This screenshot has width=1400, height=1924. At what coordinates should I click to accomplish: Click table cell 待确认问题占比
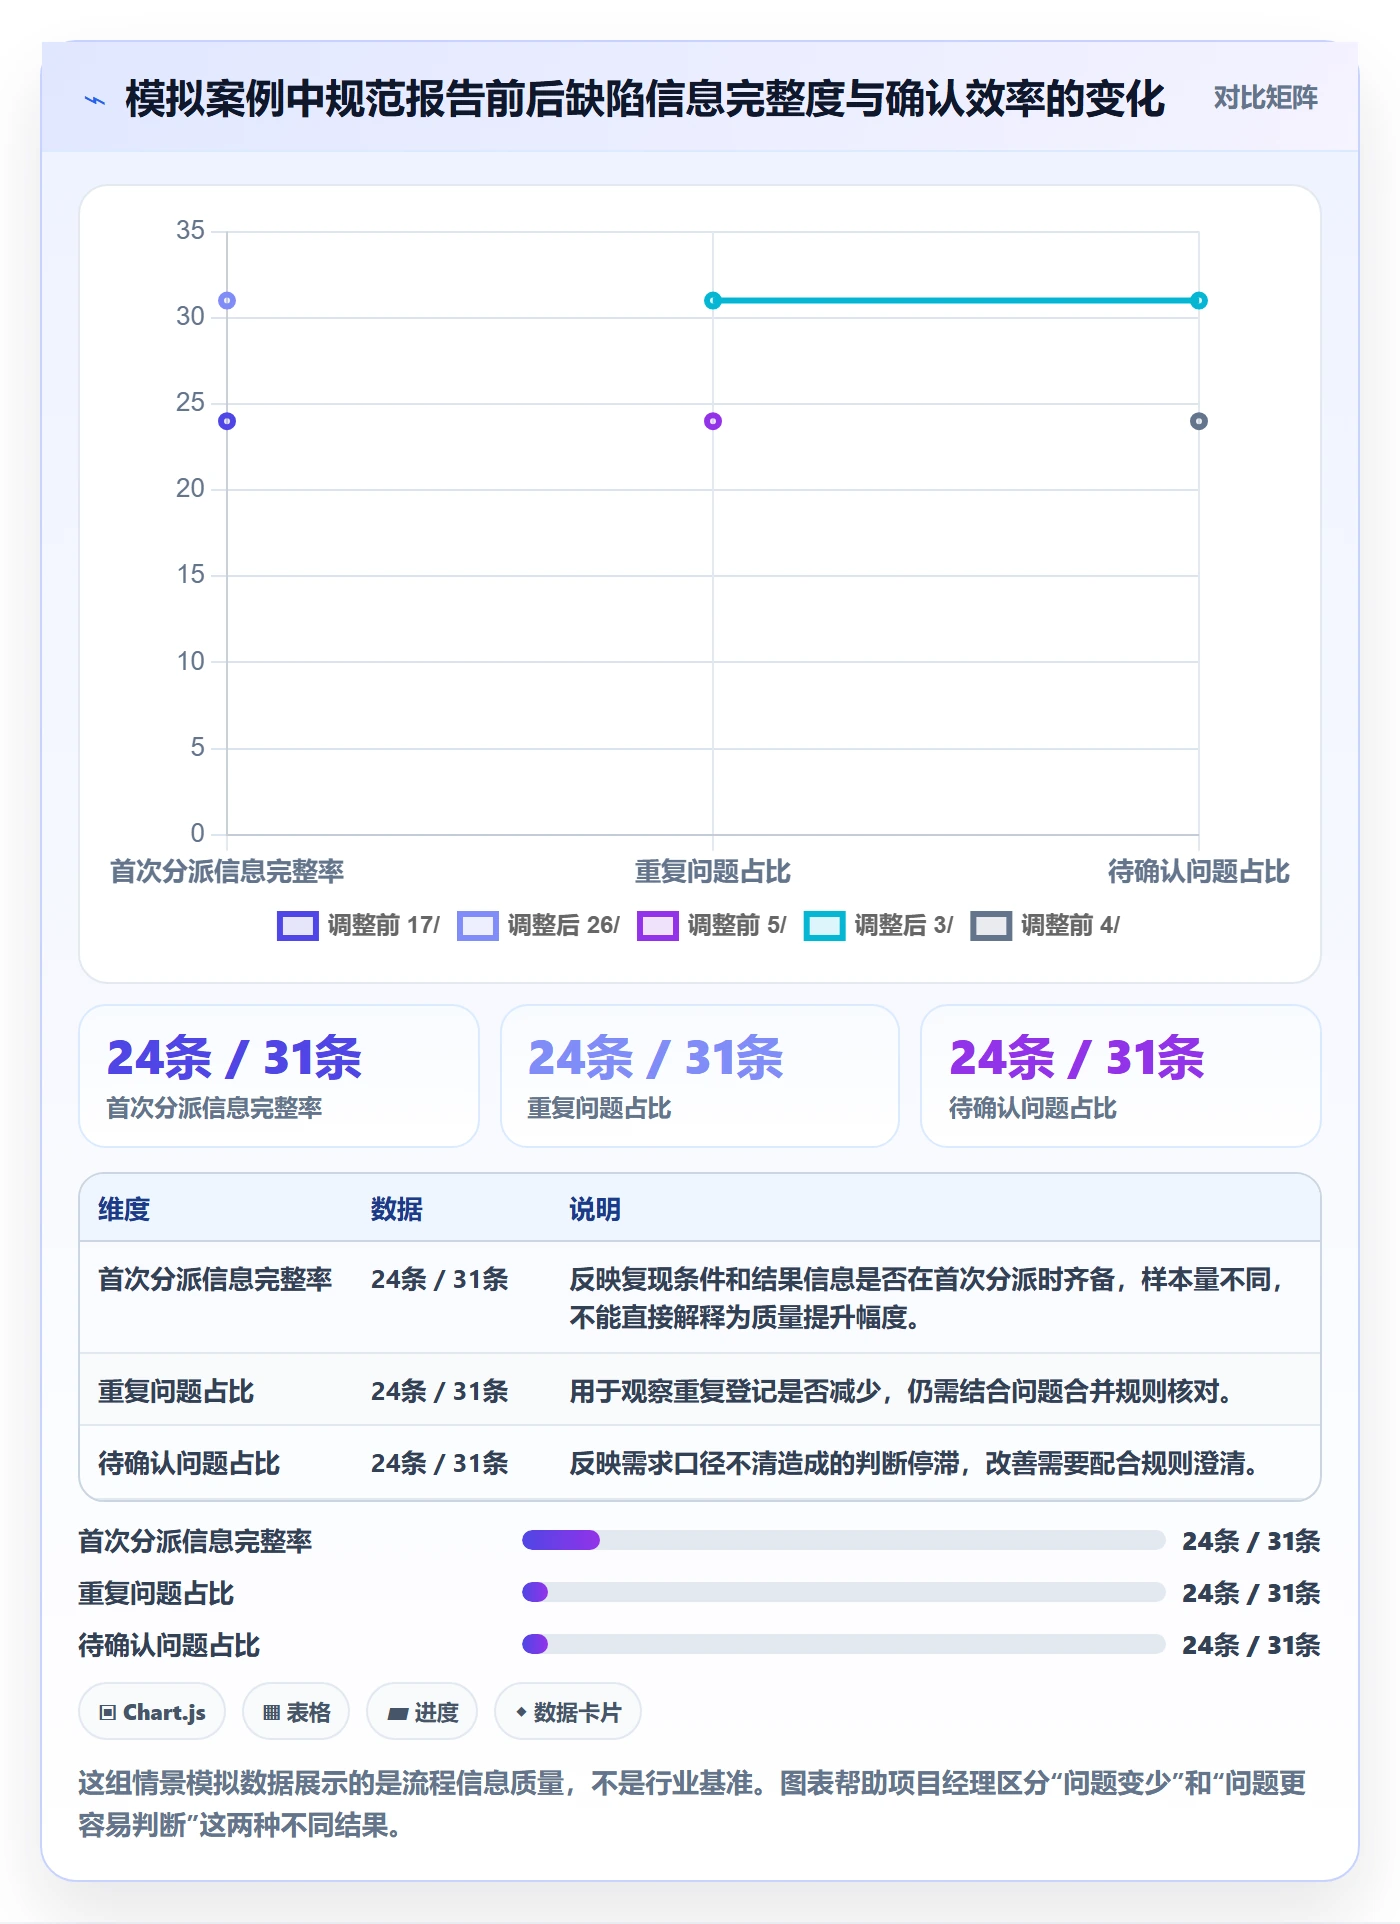pyautogui.click(x=189, y=1463)
